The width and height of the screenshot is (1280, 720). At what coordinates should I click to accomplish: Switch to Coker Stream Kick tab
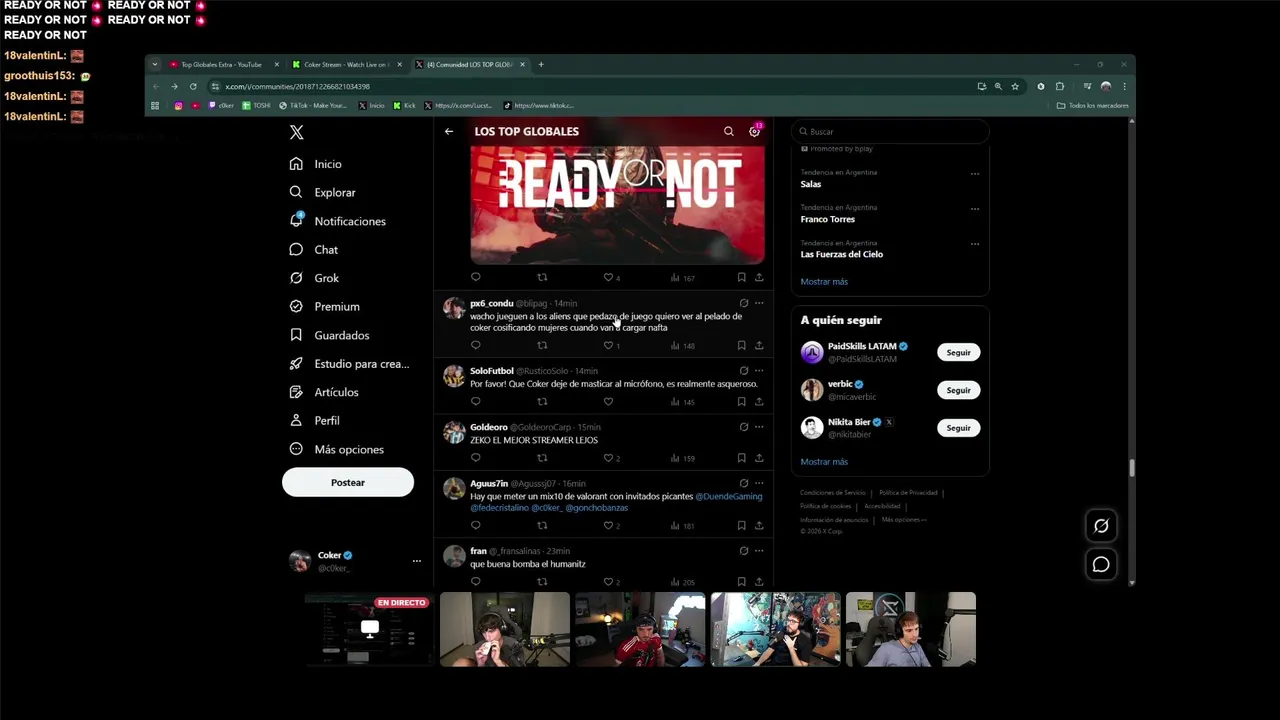click(x=346, y=64)
